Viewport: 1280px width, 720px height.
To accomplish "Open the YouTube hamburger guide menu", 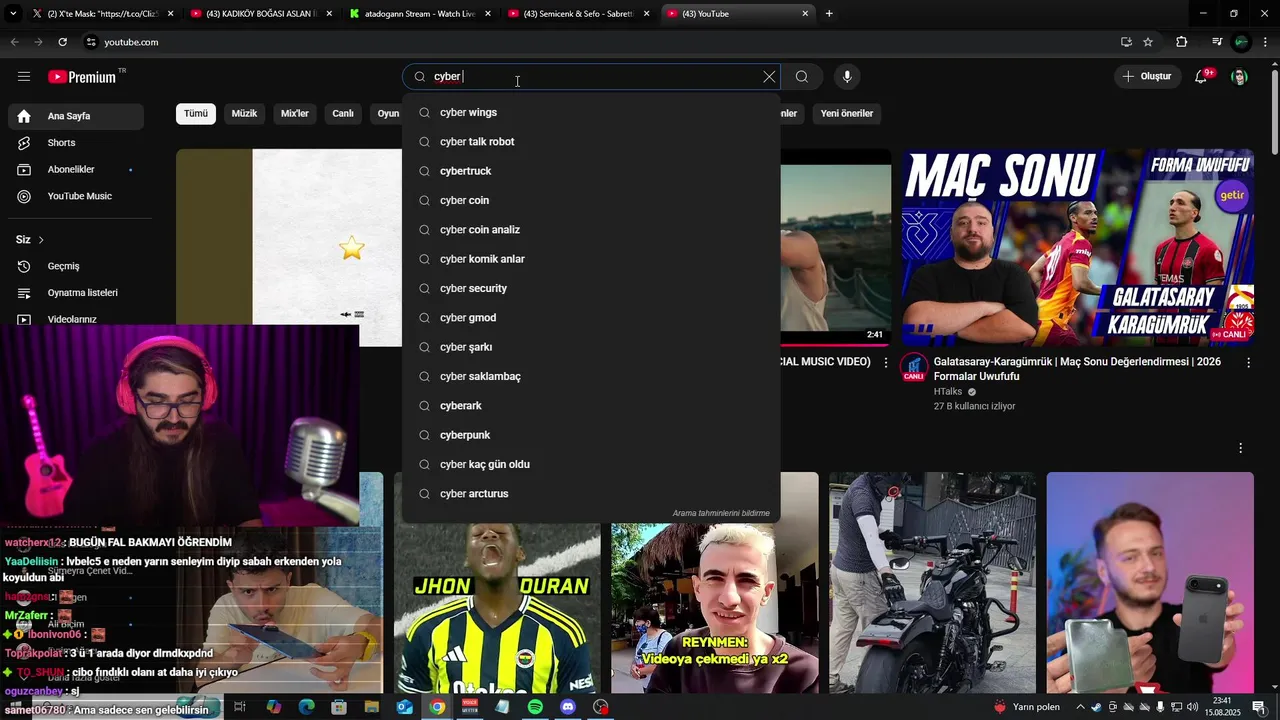I will [x=24, y=77].
